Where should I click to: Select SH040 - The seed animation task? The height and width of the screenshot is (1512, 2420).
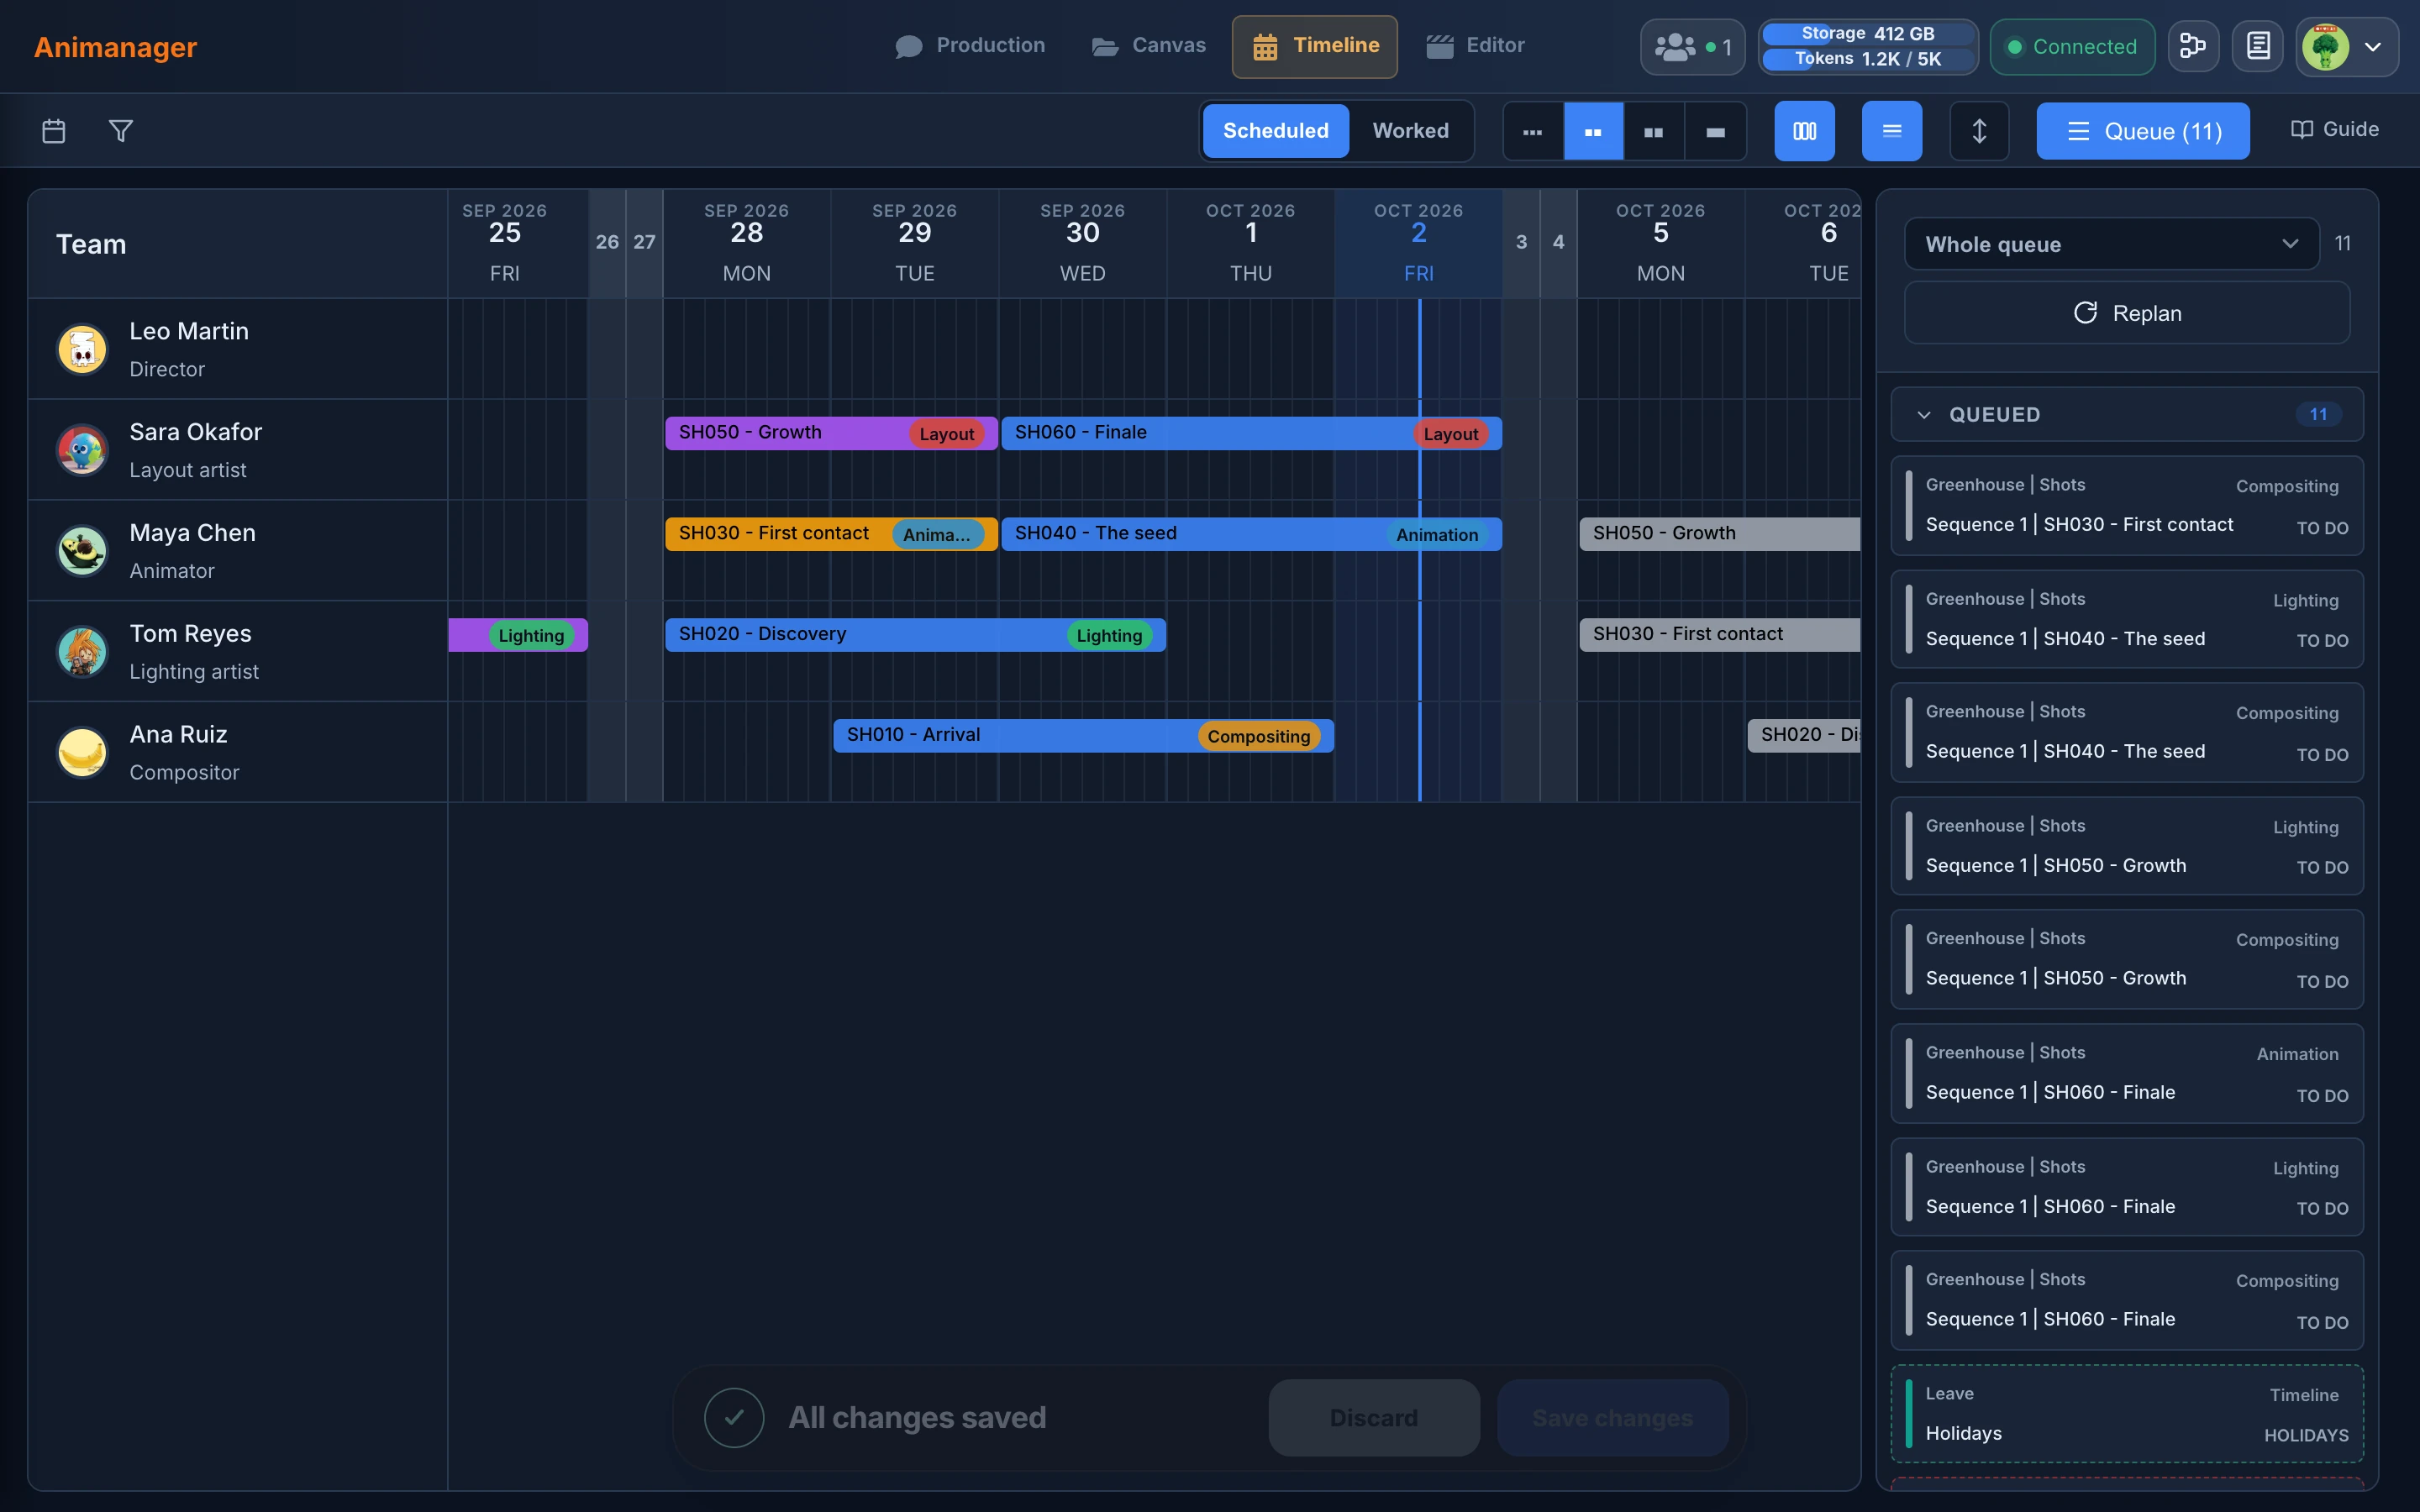click(1251, 534)
